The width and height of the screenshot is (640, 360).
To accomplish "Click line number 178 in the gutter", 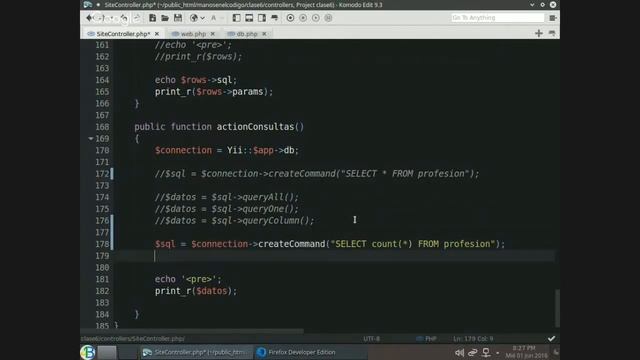I will 102,244.
